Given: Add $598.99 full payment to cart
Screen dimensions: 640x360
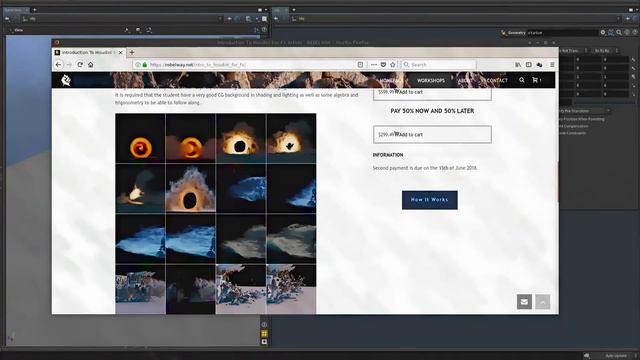Looking at the screenshot, I should [432, 93].
